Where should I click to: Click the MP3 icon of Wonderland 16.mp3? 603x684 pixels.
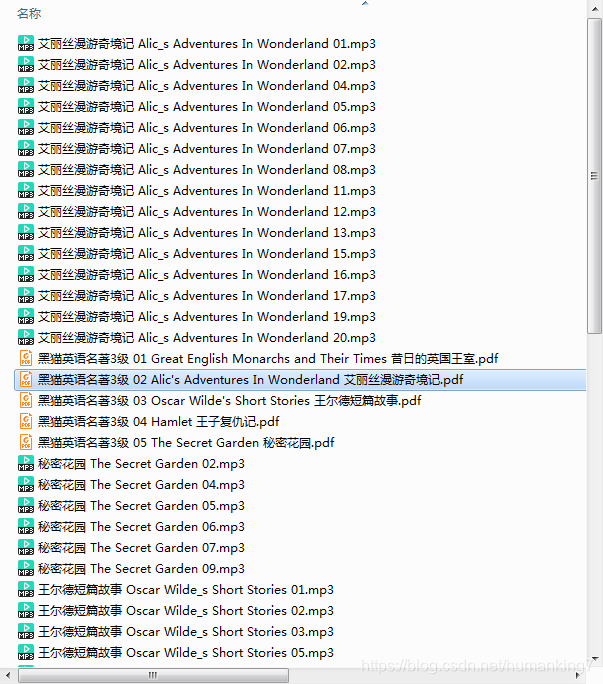tap(26, 274)
